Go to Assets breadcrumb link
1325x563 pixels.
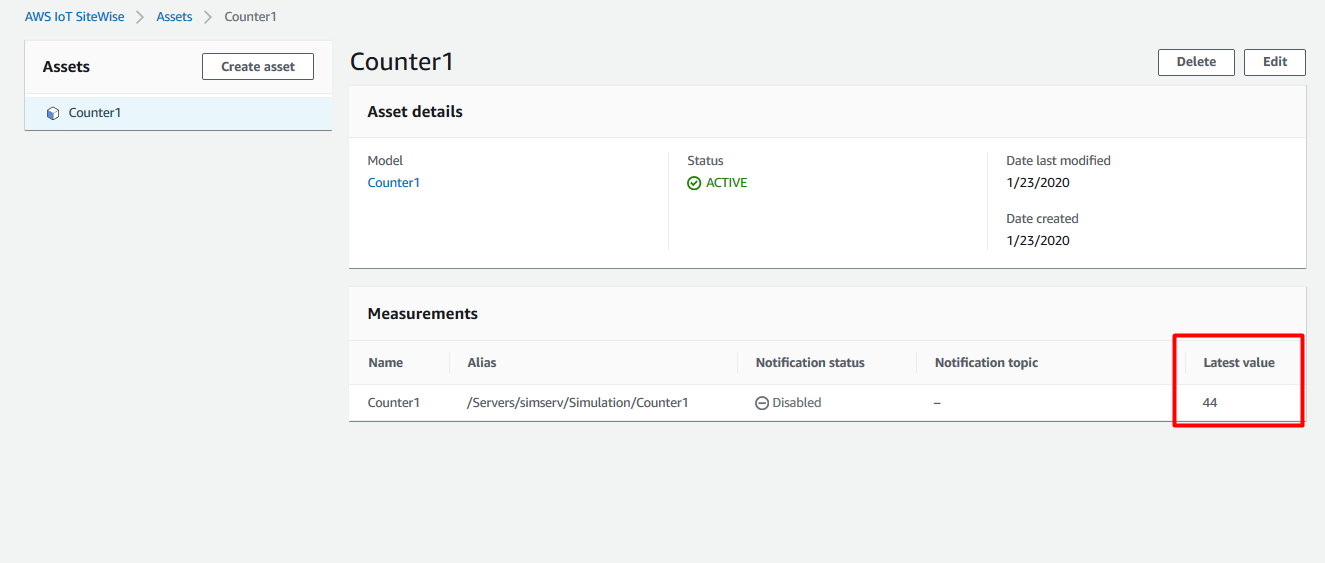[174, 17]
